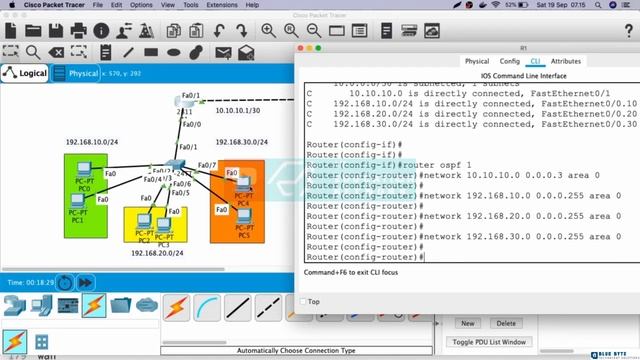Screen dimensions: 640x360
Task: Choose the Add Complex PDU open envelope icon
Action: point(246,53)
